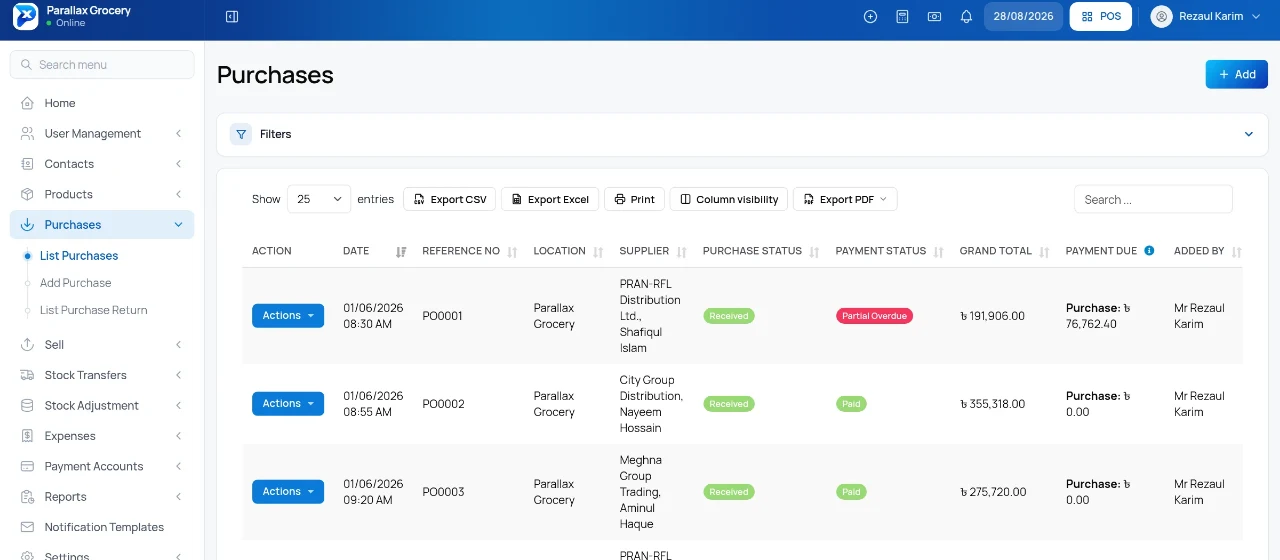This screenshot has width=1280, height=560.
Task: Expand the Sell menu chevron
Action: 178,345
